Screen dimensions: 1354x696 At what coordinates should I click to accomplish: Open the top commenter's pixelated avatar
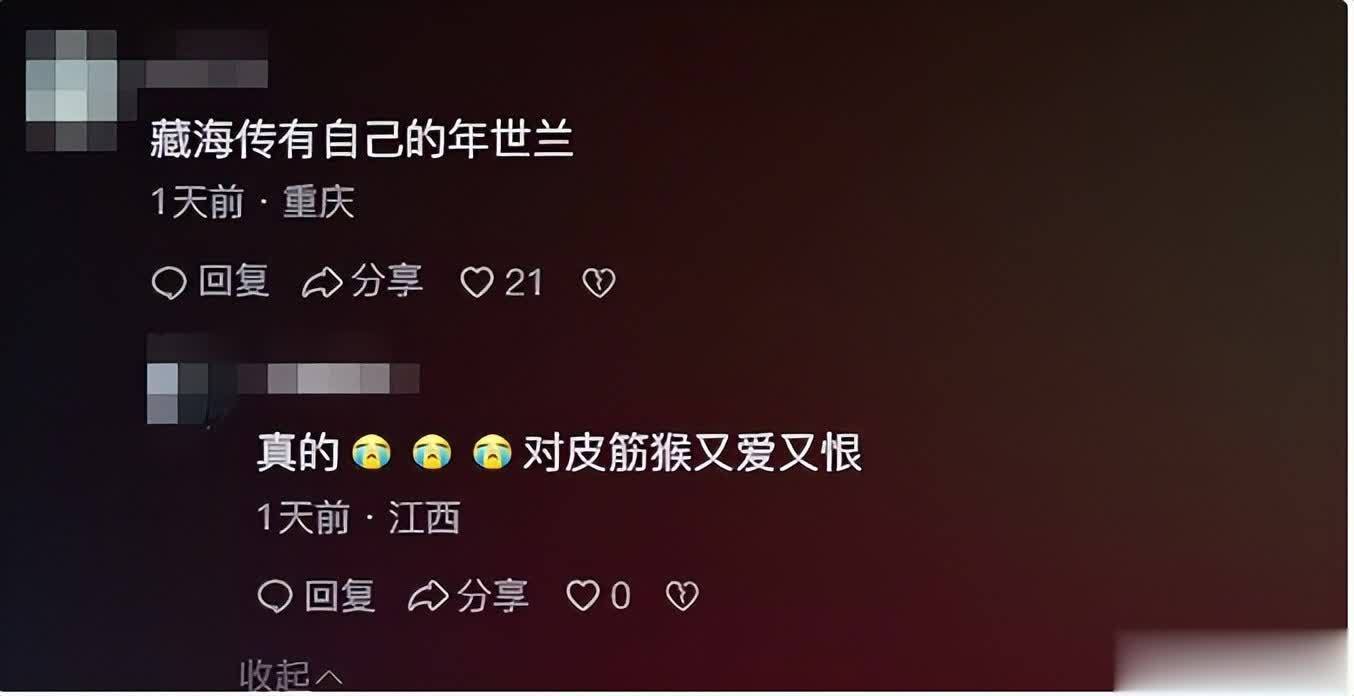(71, 88)
